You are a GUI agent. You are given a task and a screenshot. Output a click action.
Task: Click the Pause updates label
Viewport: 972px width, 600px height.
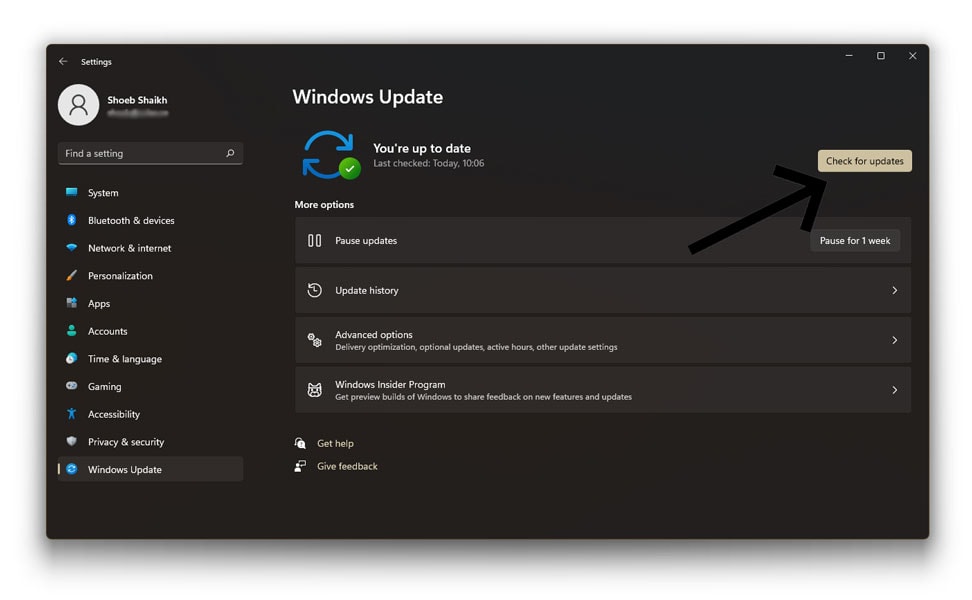click(x=366, y=240)
